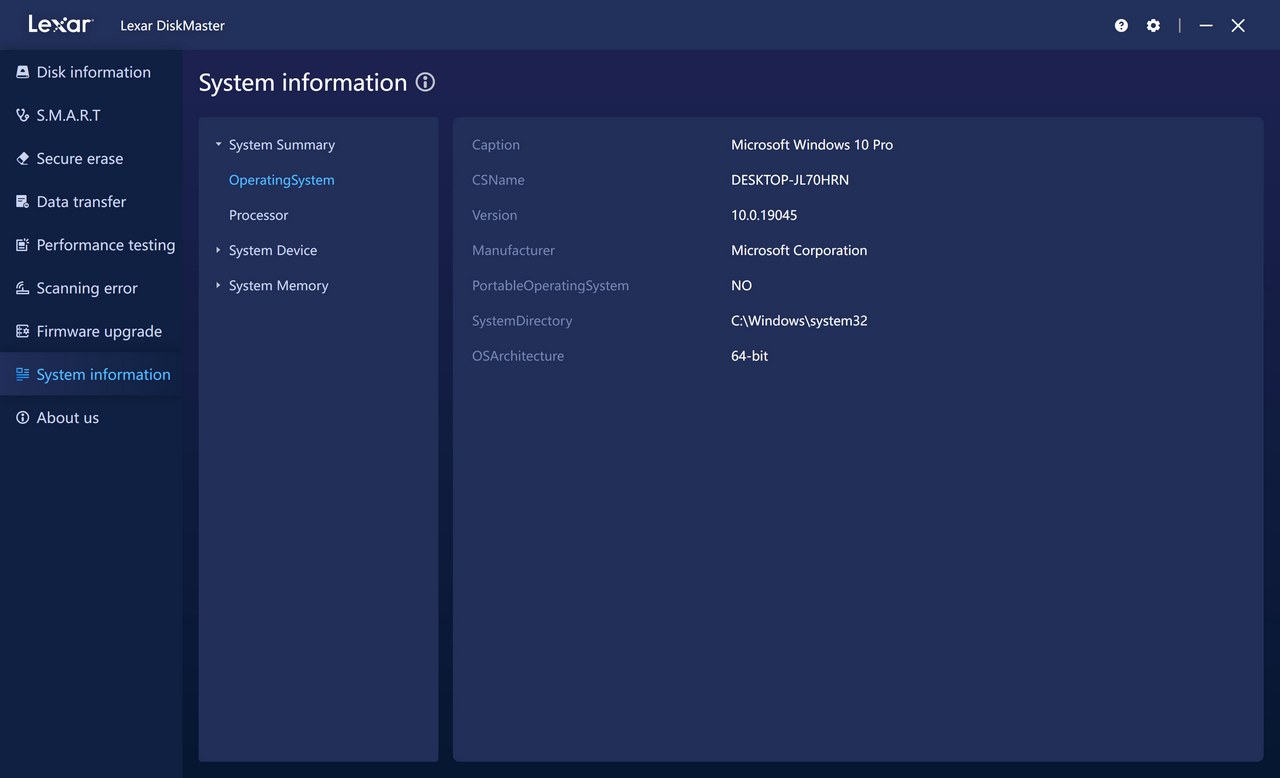Click the NO value
The width and height of the screenshot is (1280, 778).
[x=741, y=285]
